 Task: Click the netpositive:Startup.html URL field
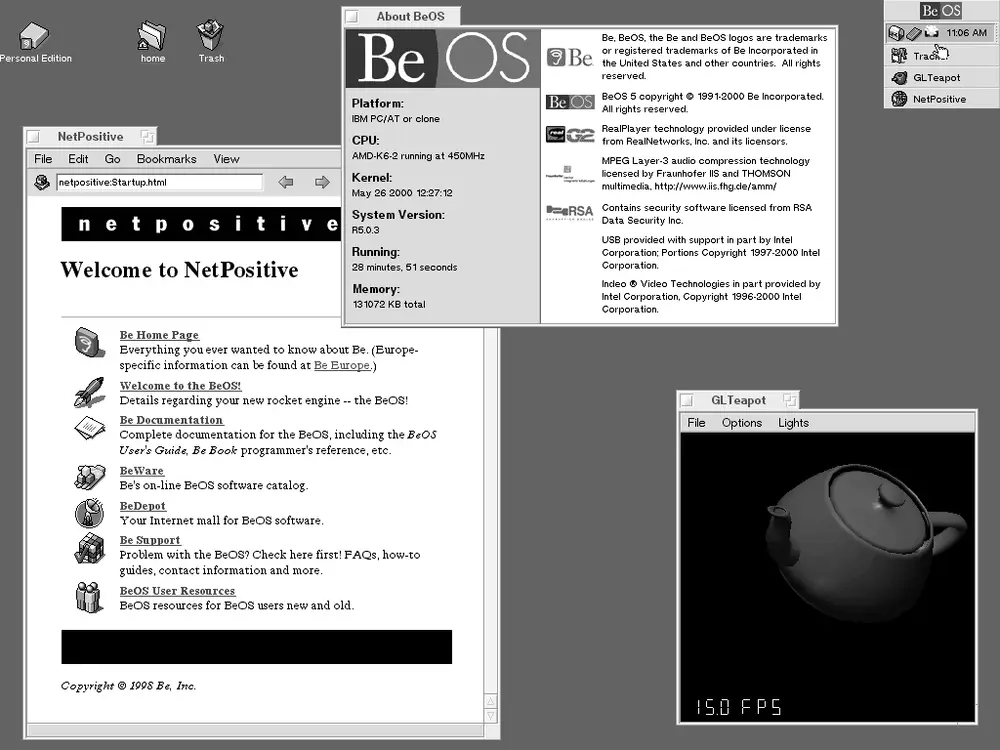click(159, 182)
